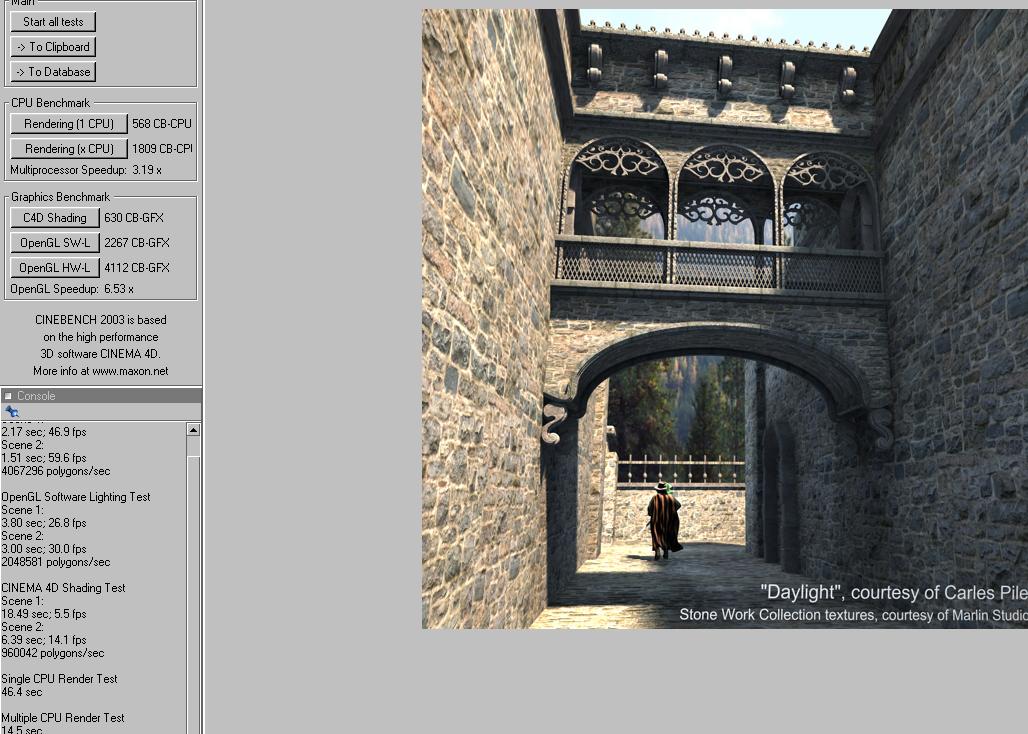Click the Console panel grip icon
The height and width of the screenshot is (734, 1028).
pos(8,396)
